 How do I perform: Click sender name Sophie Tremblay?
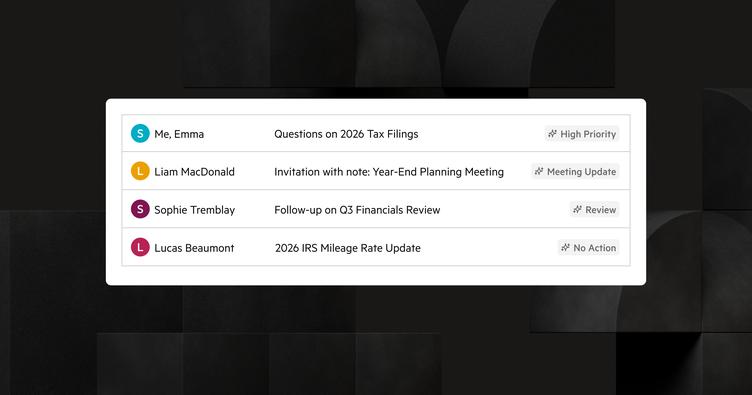pyautogui.click(x=195, y=210)
